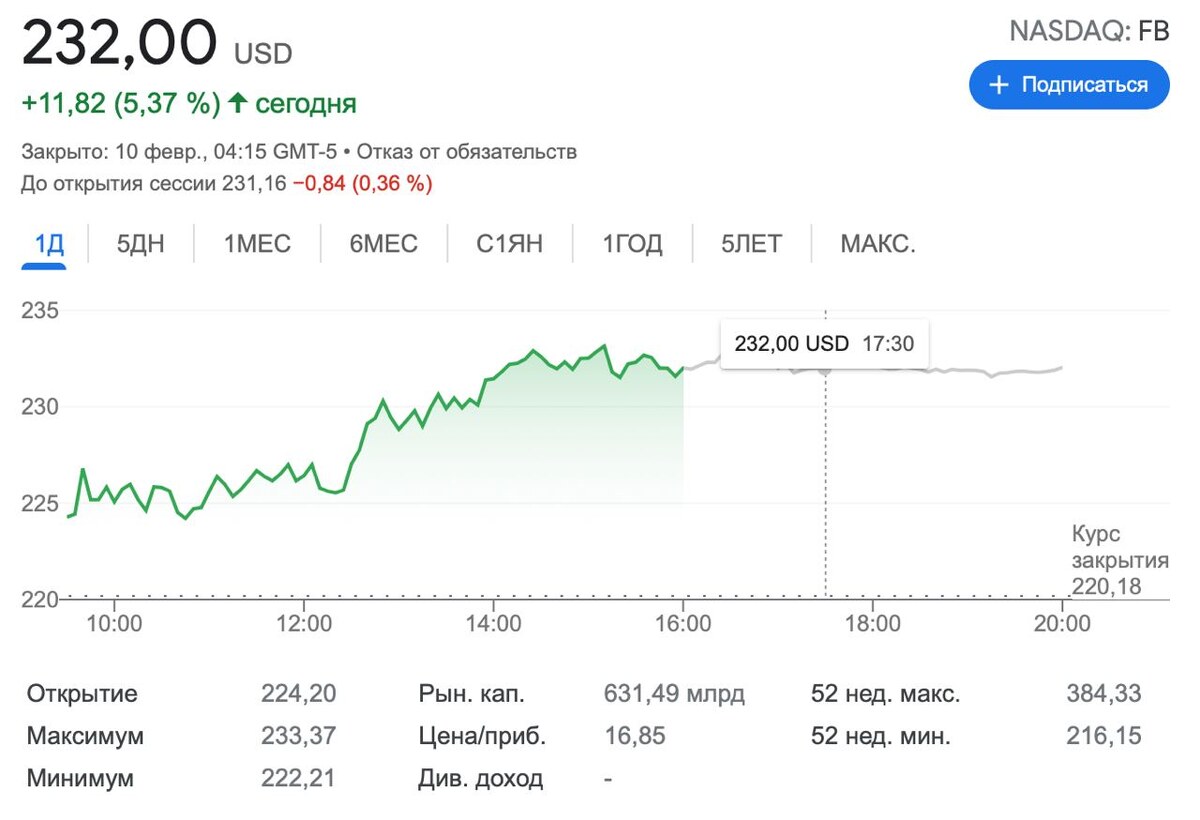Click the 232,00 USD 17:30 chart tooltip

(x=824, y=343)
